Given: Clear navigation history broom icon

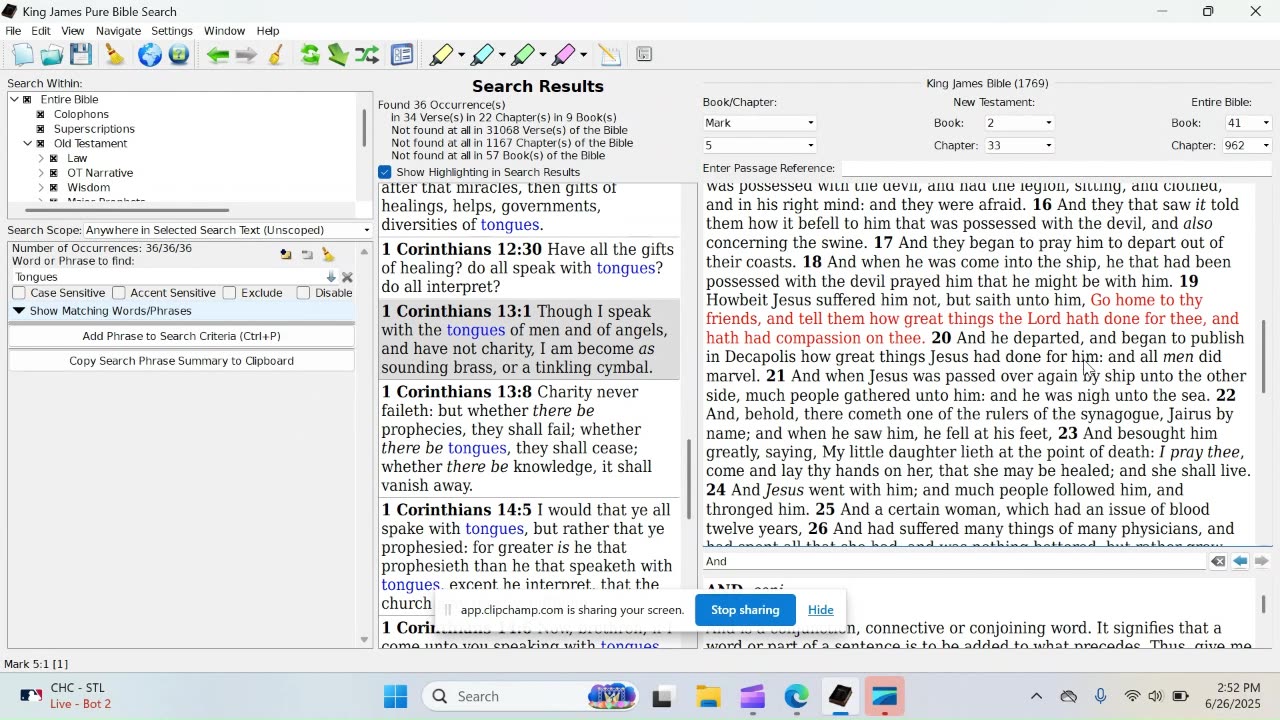Looking at the screenshot, I should coord(276,55).
